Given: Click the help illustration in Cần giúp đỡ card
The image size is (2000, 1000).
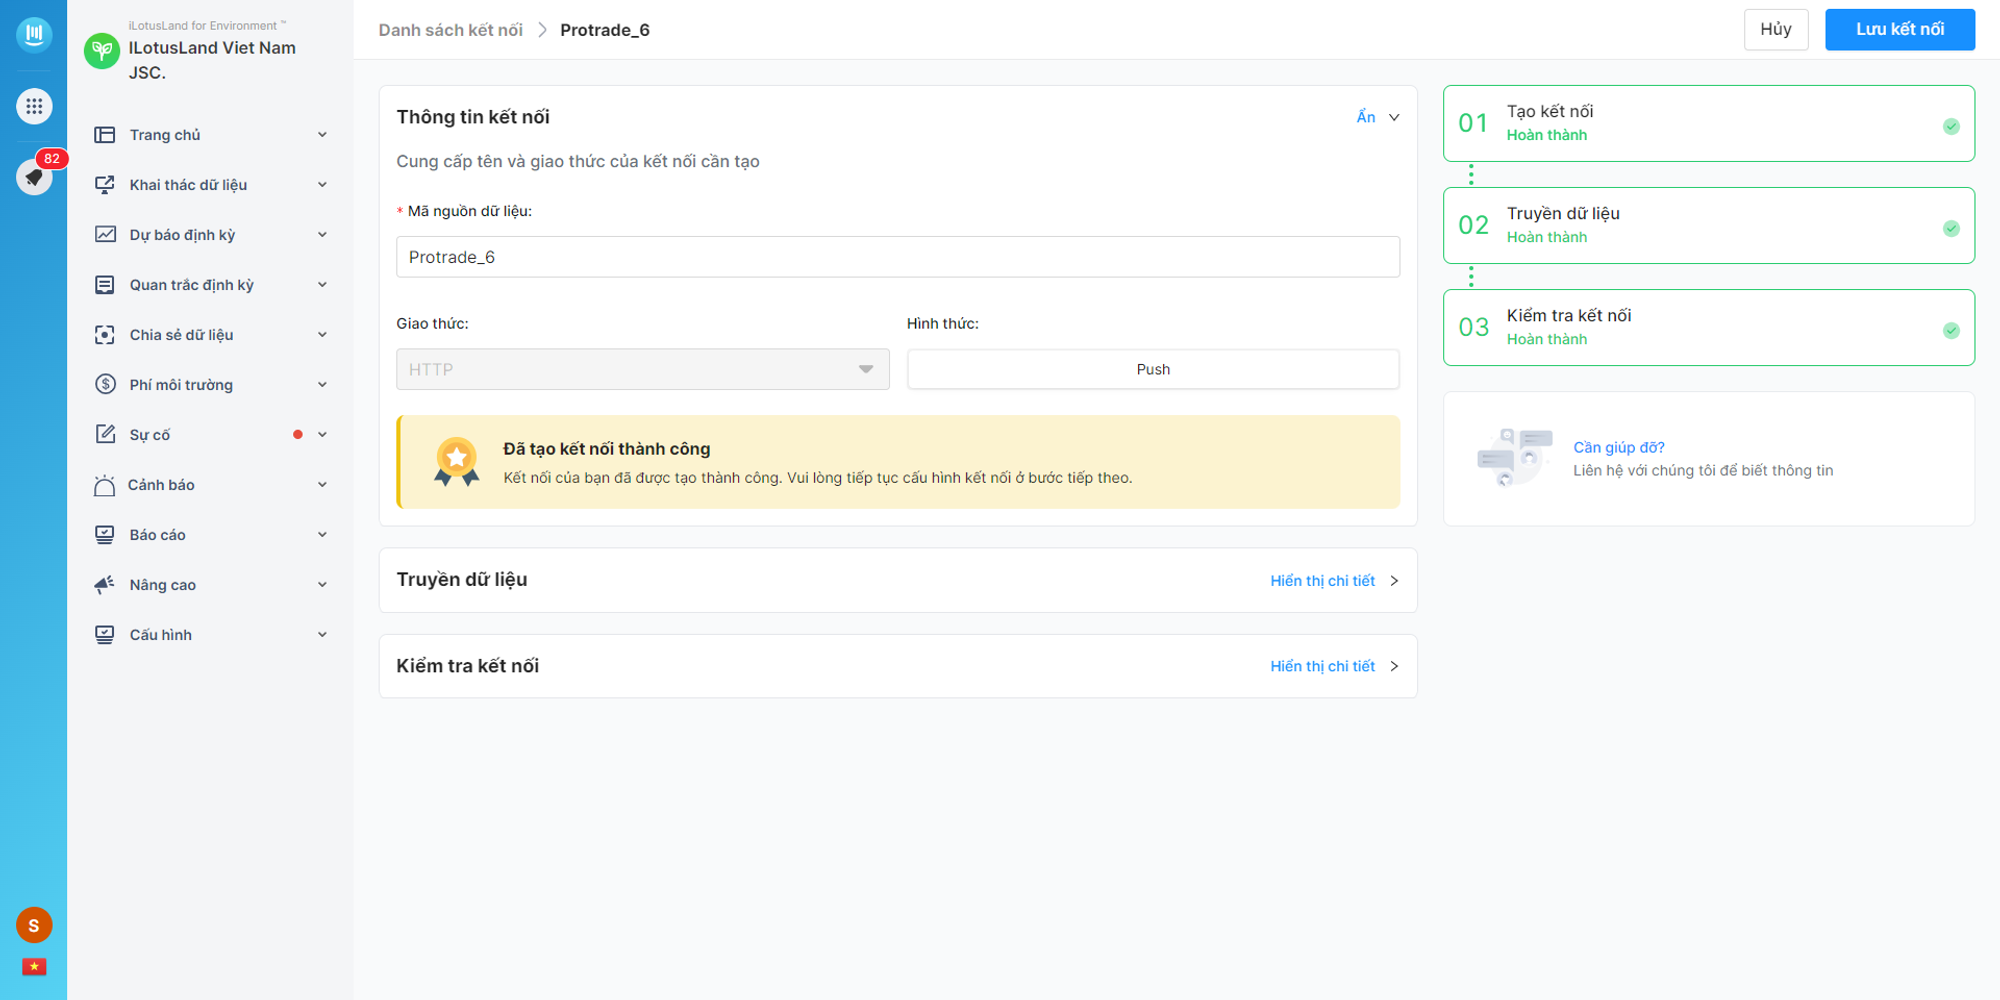Looking at the screenshot, I should click(1514, 457).
